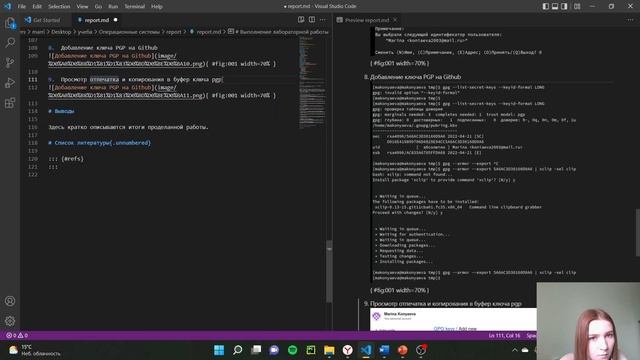Show hidden icons in system tray
Viewport: 640px width, 360px height.
515,350
